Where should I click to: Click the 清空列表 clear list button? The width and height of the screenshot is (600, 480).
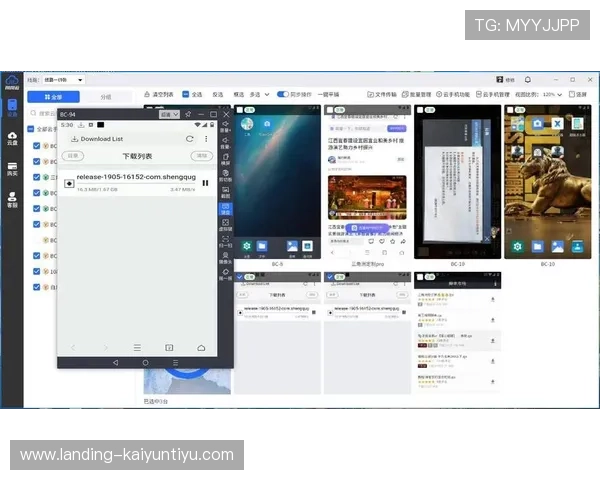[159, 94]
